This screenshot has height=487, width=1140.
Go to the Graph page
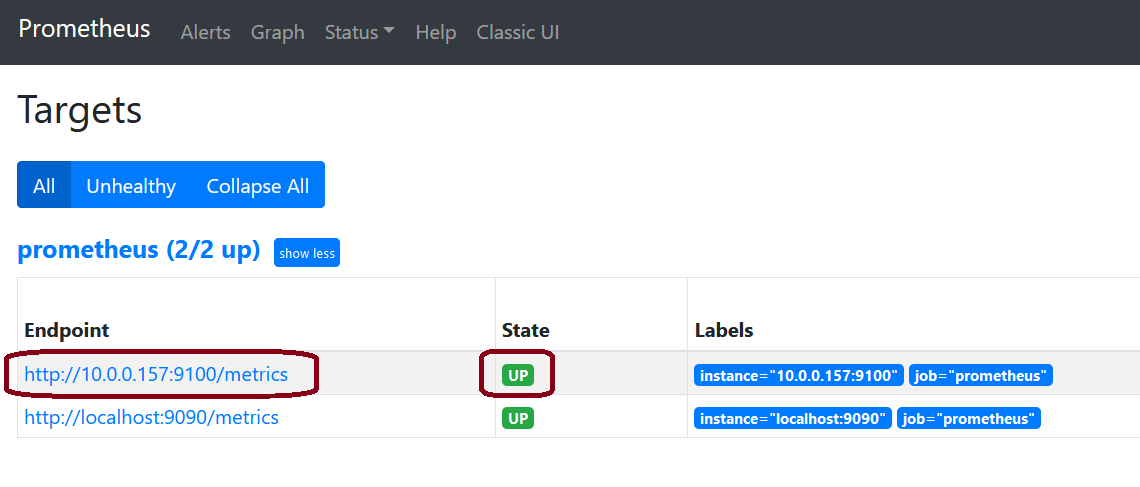(x=277, y=32)
